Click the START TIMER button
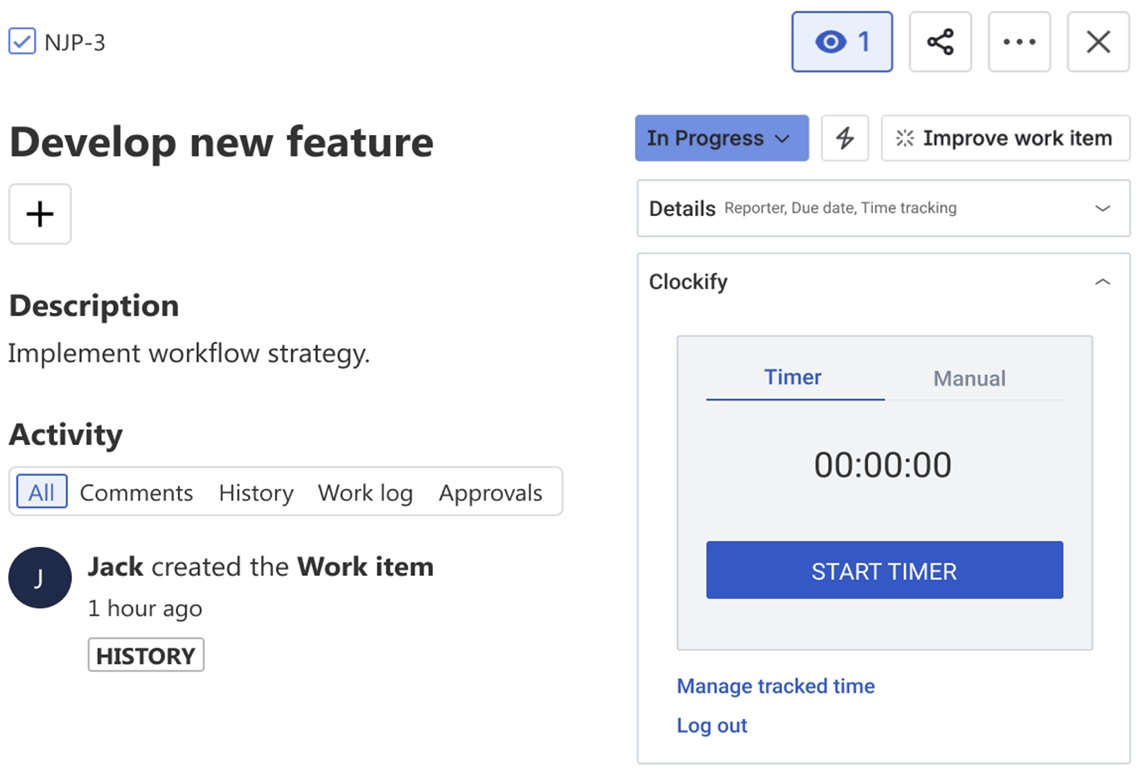The image size is (1139, 777). (x=885, y=570)
